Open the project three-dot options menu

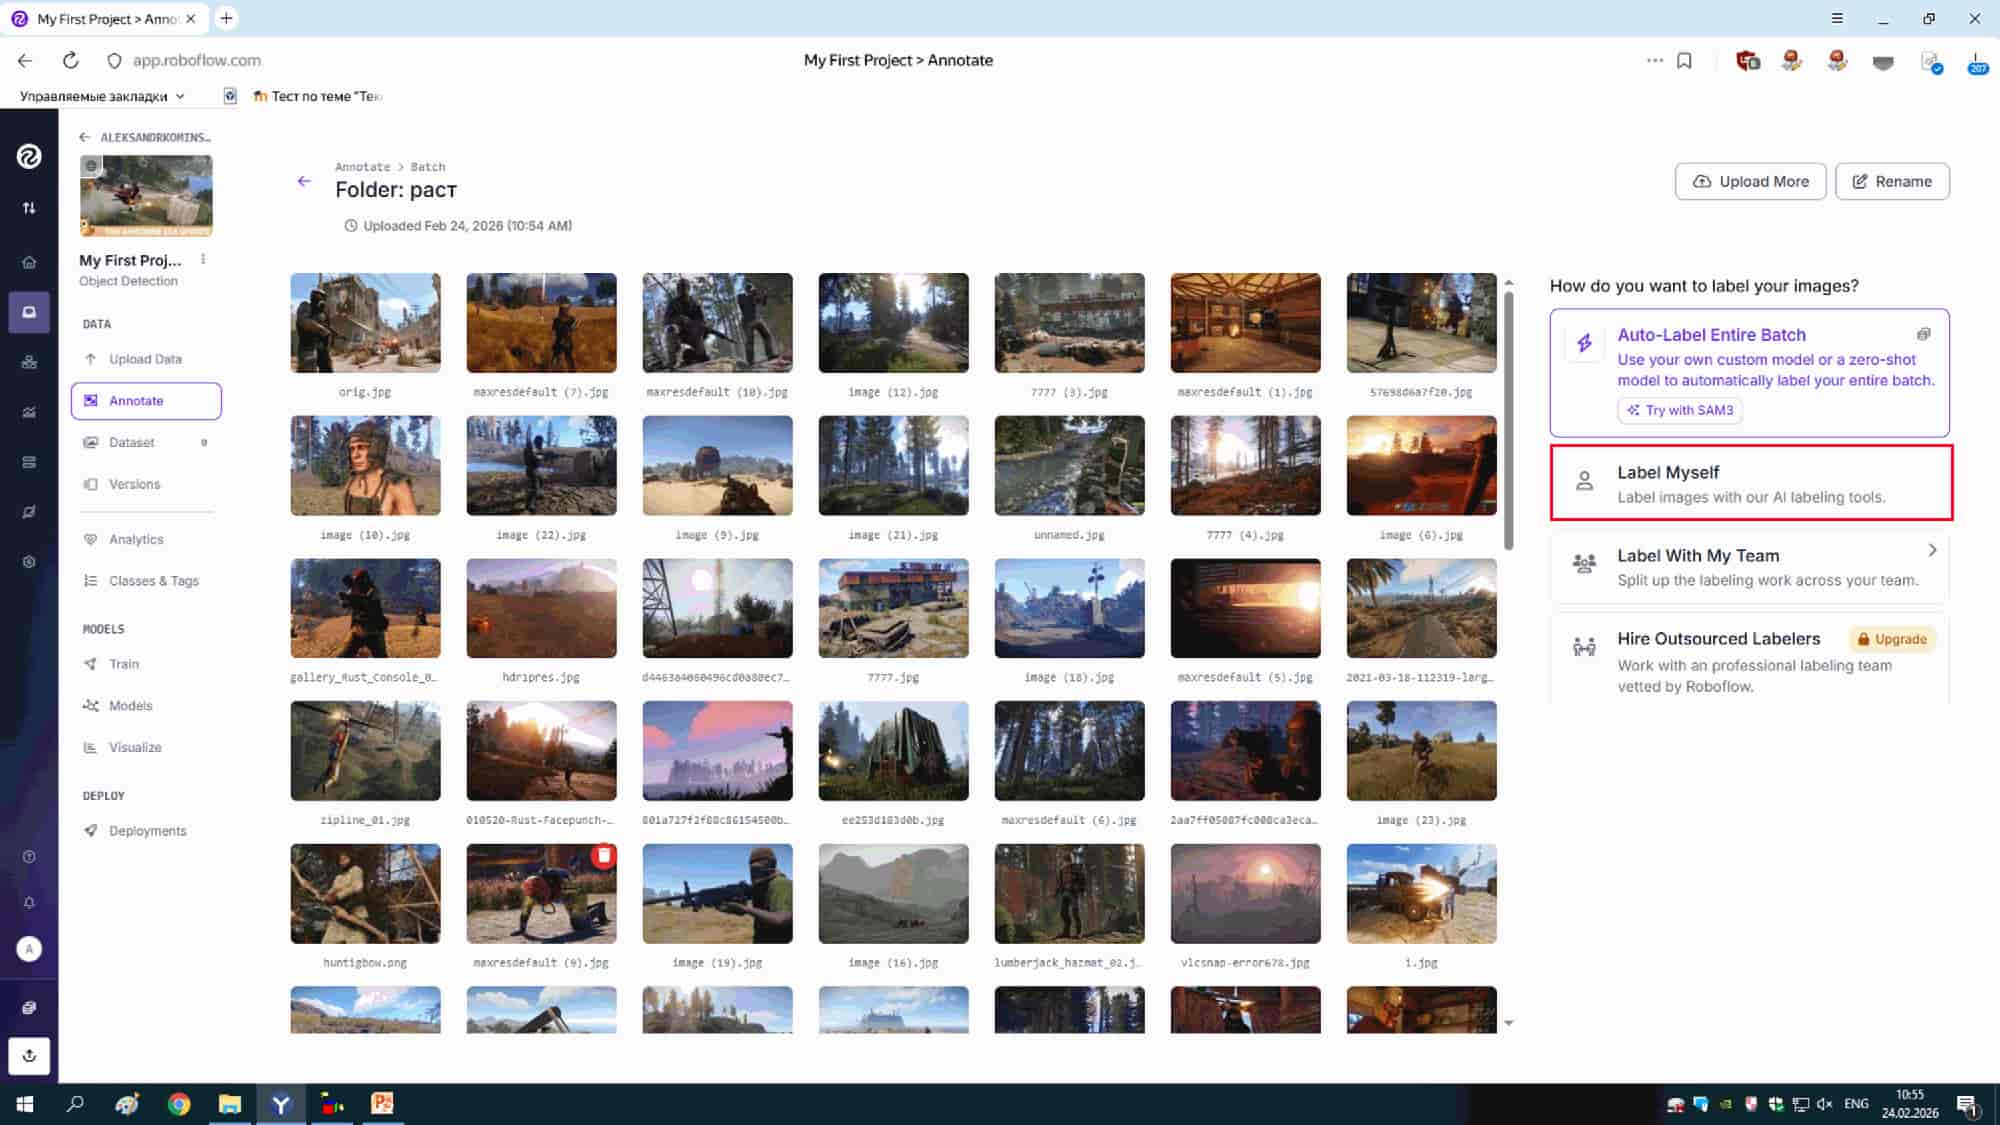[203, 259]
